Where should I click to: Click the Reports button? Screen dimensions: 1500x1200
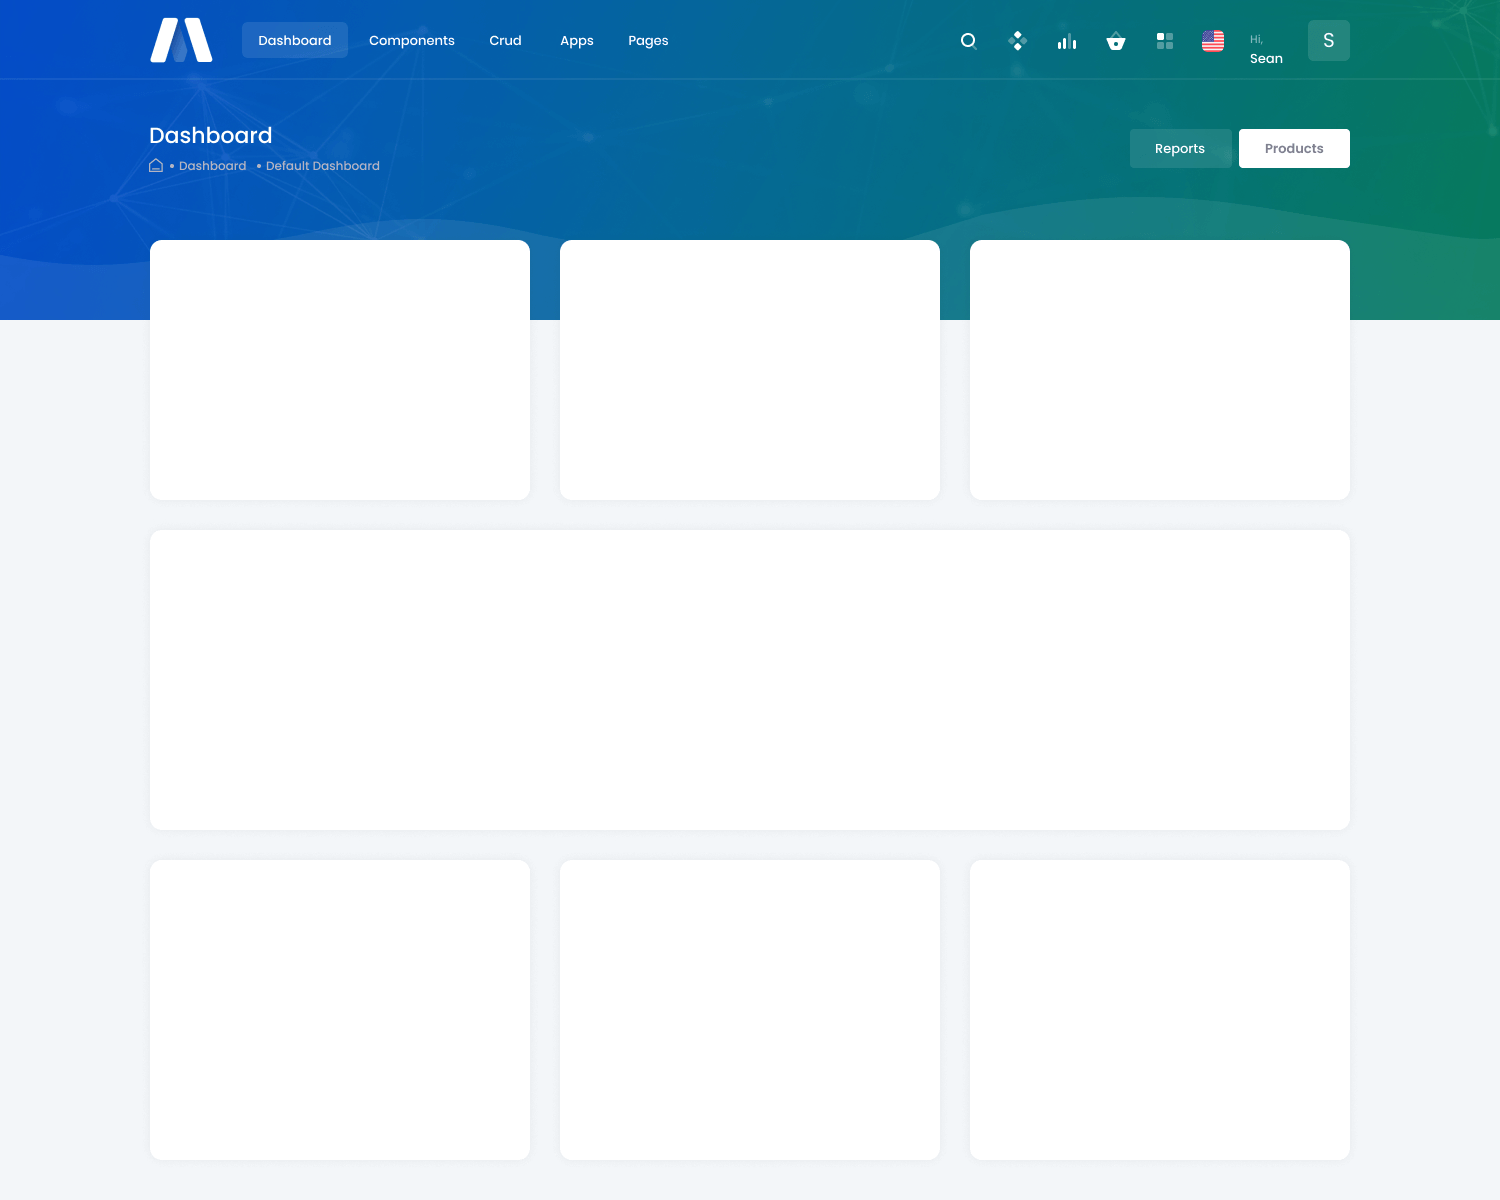point(1180,149)
